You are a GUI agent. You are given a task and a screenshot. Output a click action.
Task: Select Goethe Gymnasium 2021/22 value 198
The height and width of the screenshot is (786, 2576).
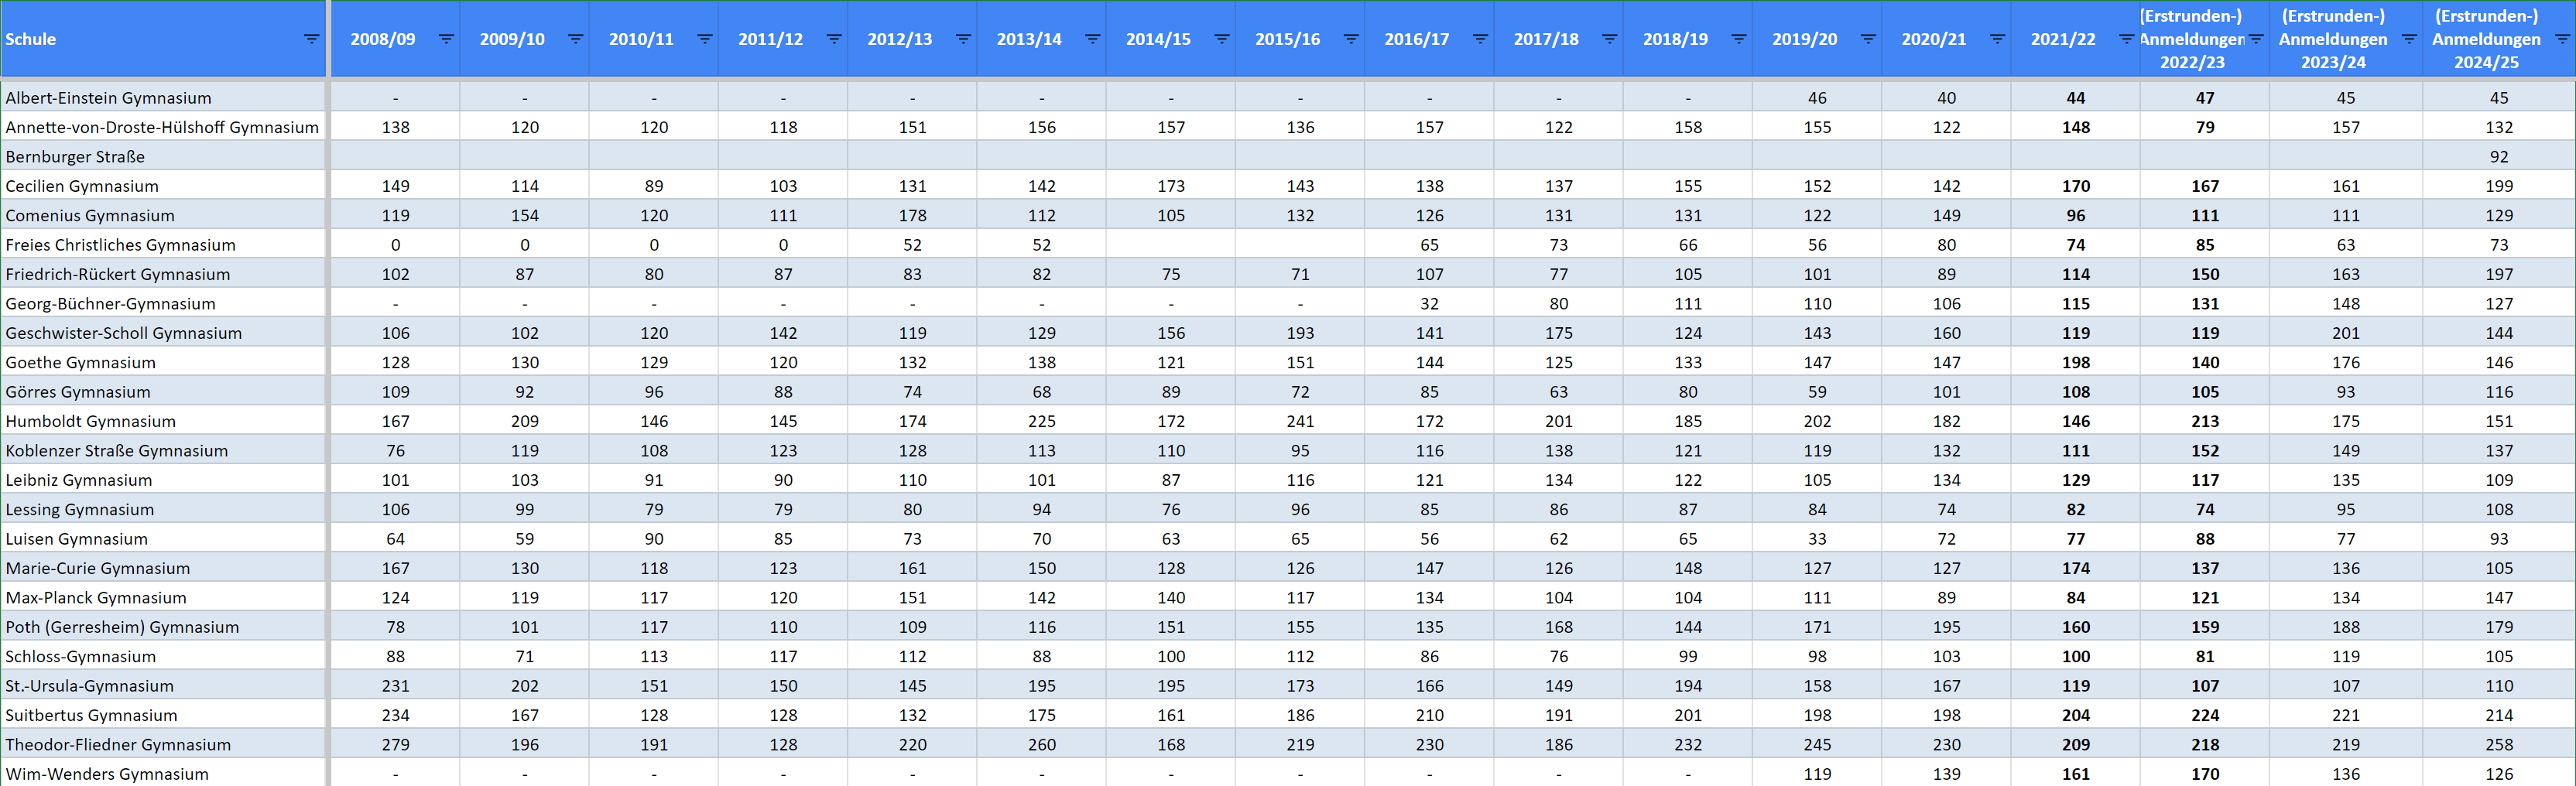tap(2075, 362)
